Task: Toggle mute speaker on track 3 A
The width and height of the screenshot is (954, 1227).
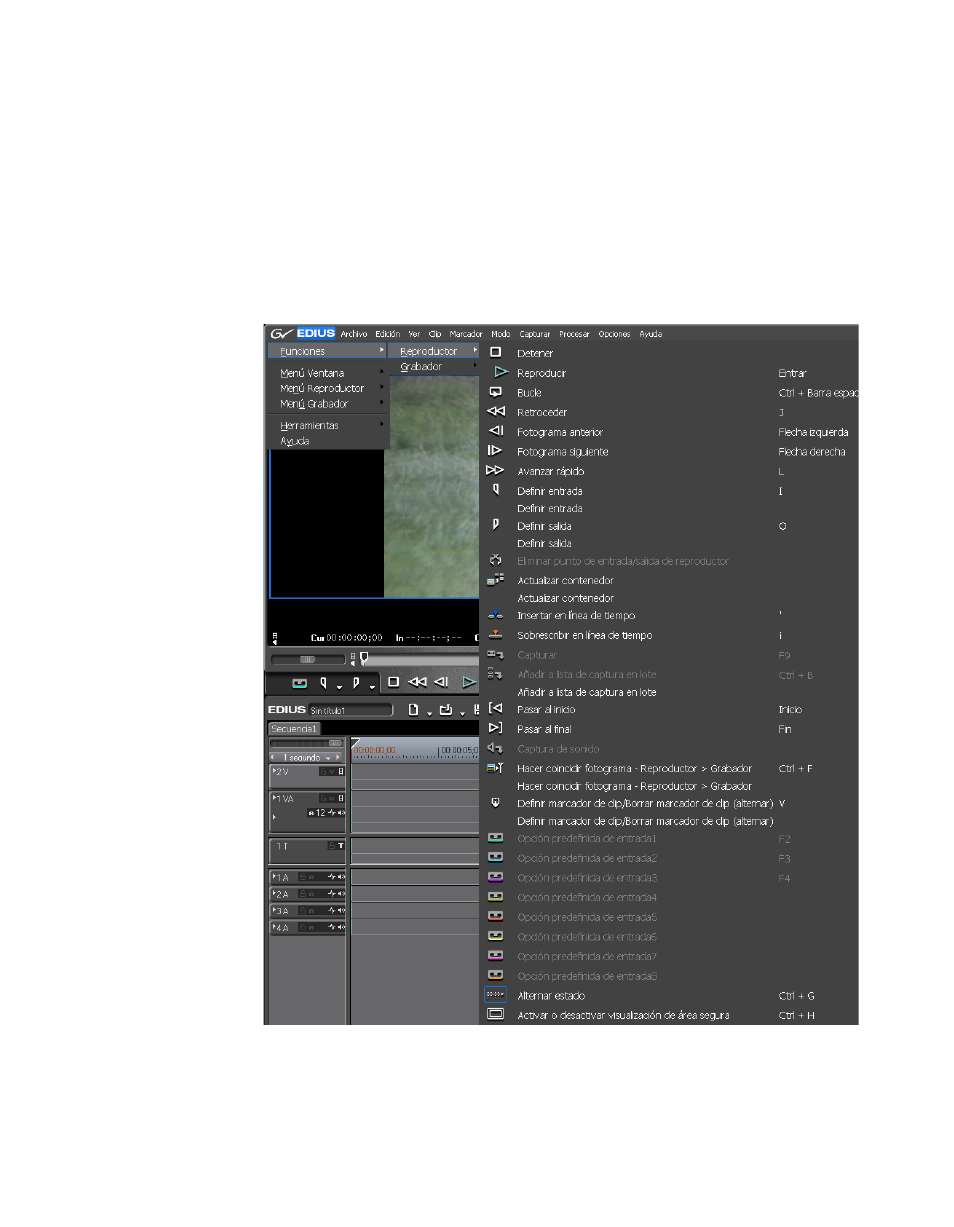Action: [x=341, y=911]
